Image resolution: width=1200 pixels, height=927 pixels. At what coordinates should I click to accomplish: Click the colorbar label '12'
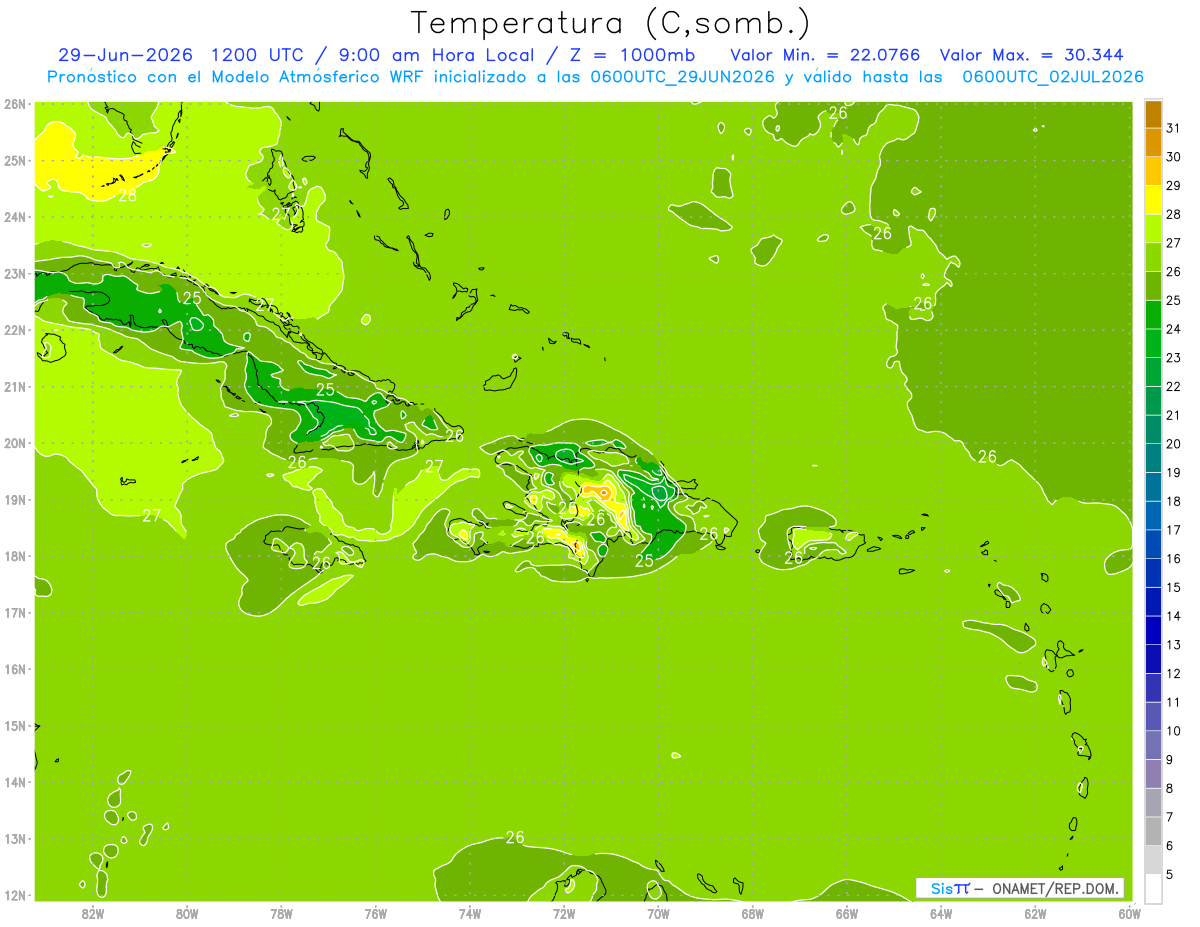1174,674
